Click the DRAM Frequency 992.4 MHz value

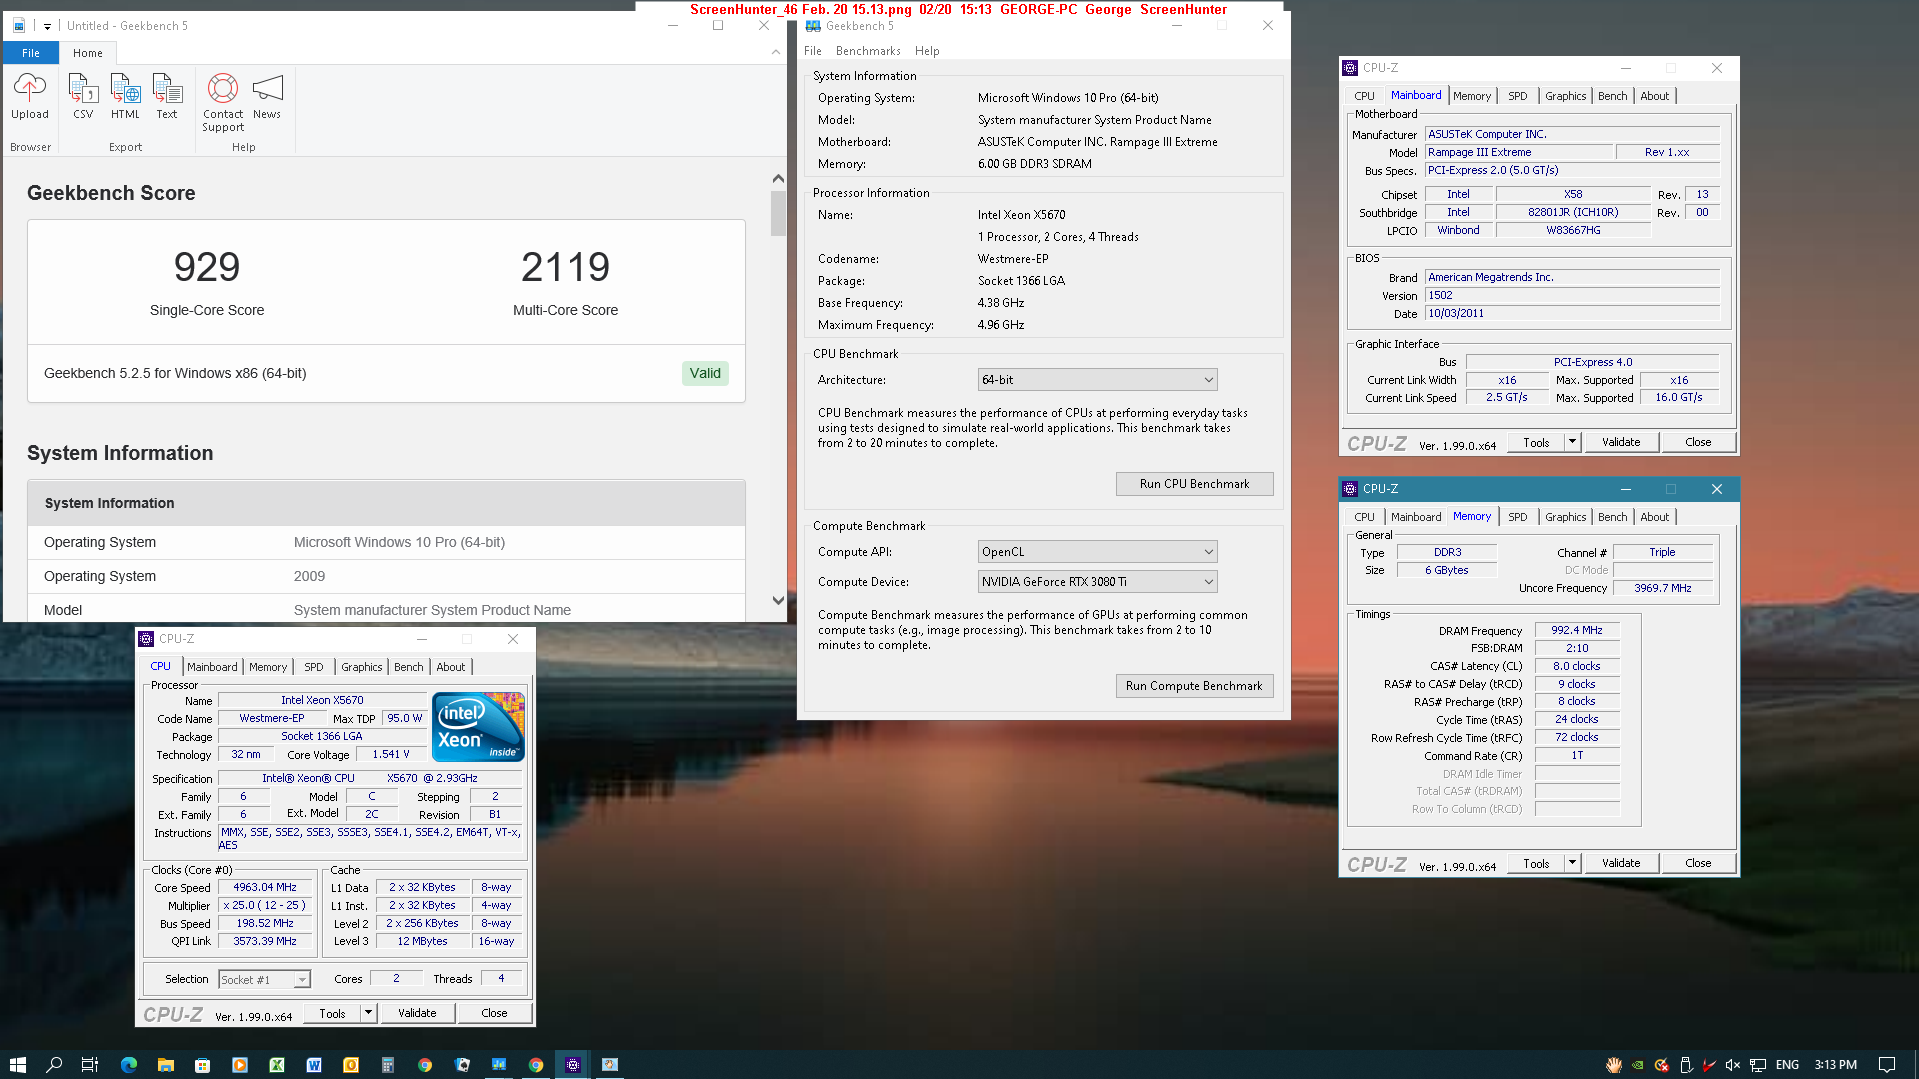point(1577,631)
